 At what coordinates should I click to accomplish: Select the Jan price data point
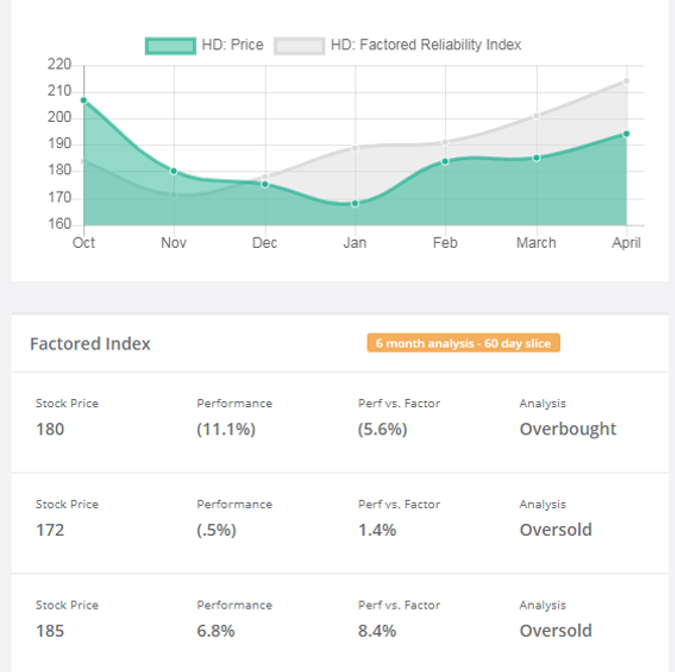[355, 204]
